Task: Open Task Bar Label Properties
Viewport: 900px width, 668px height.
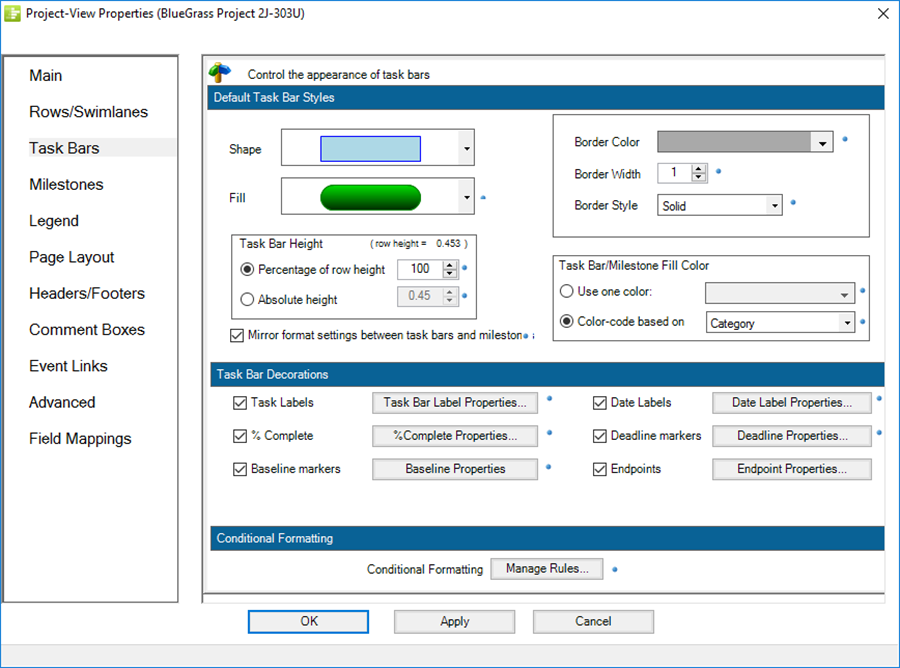Action: click(x=454, y=402)
